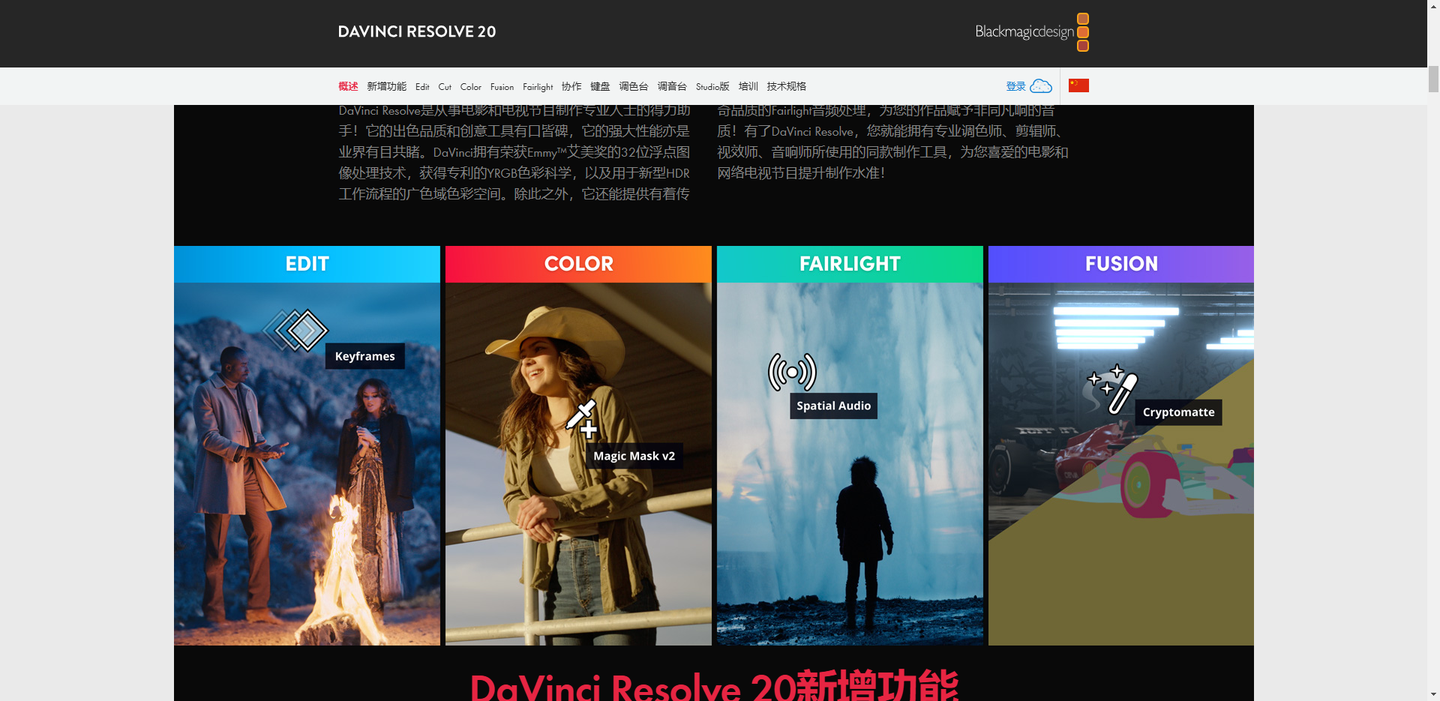This screenshot has width=1440, height=701.
Task: Go to the Cut nav item
Action: pos(445,87)
